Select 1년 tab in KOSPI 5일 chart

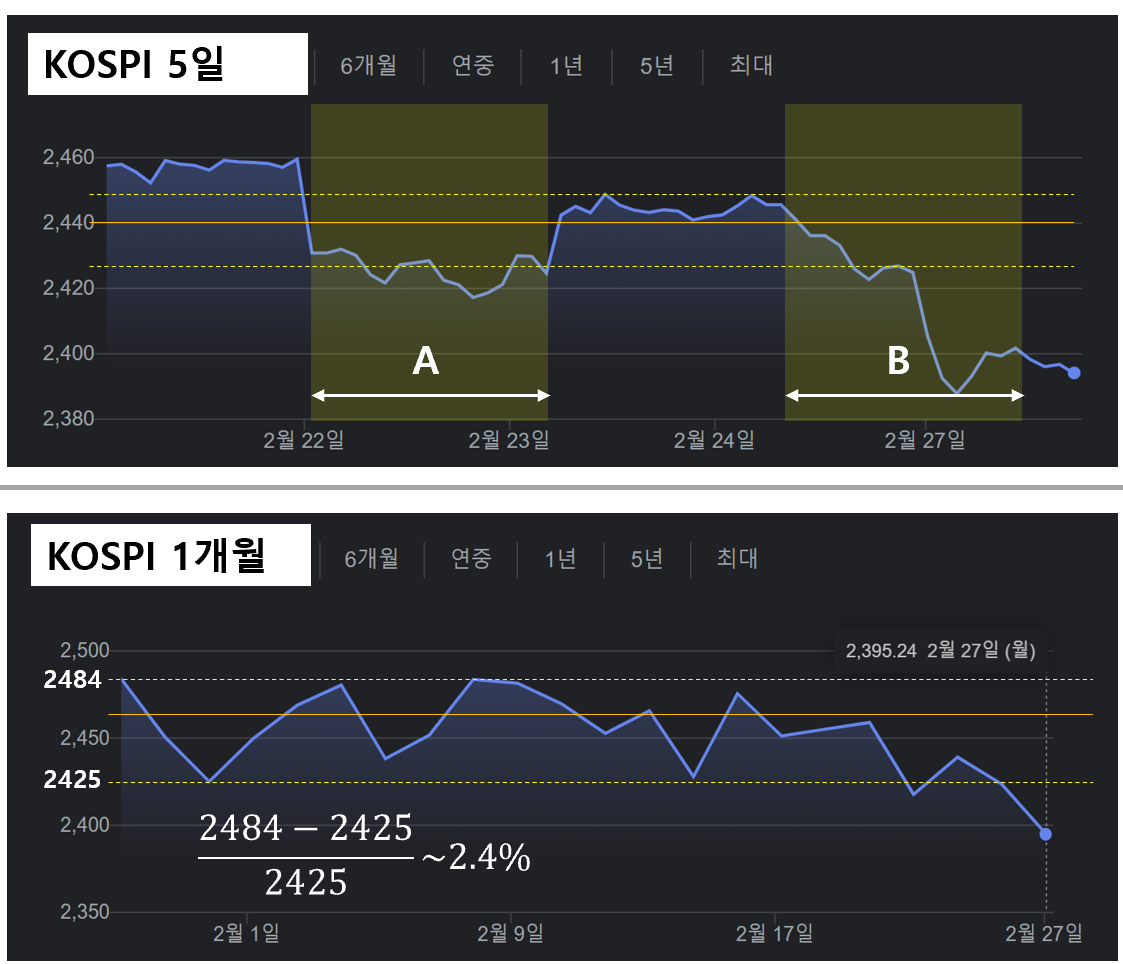coord(566,66)
